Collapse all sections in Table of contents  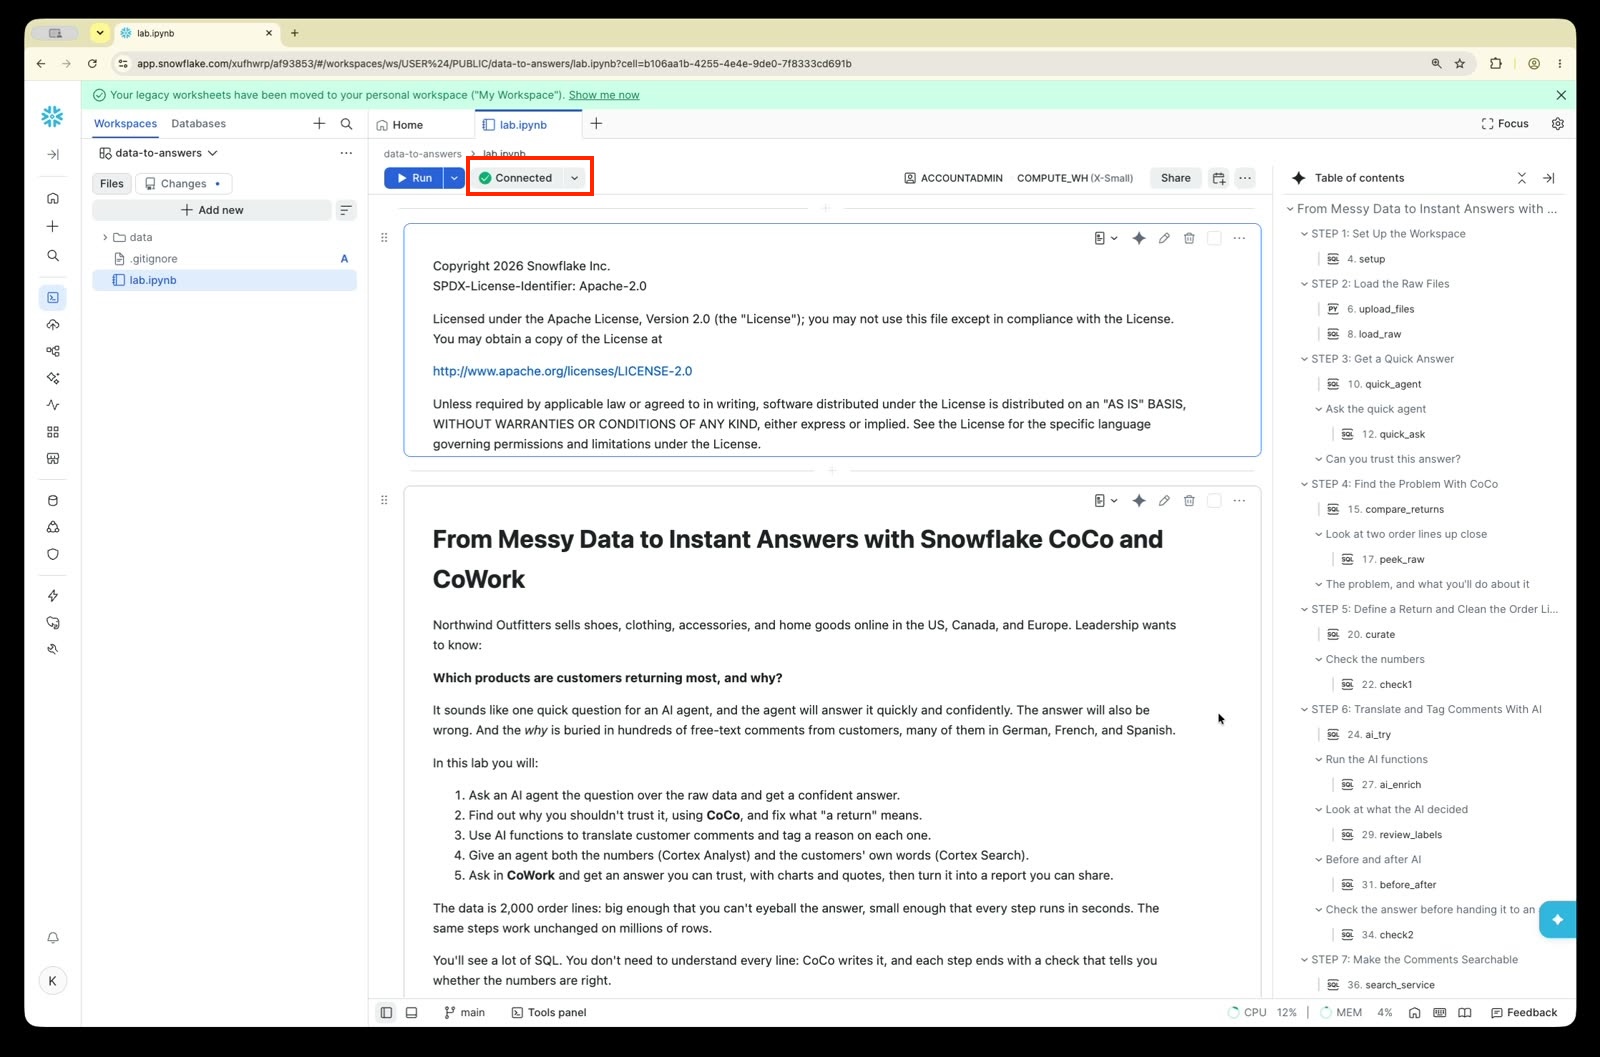pyautogui.click(x=1522, y=178)
